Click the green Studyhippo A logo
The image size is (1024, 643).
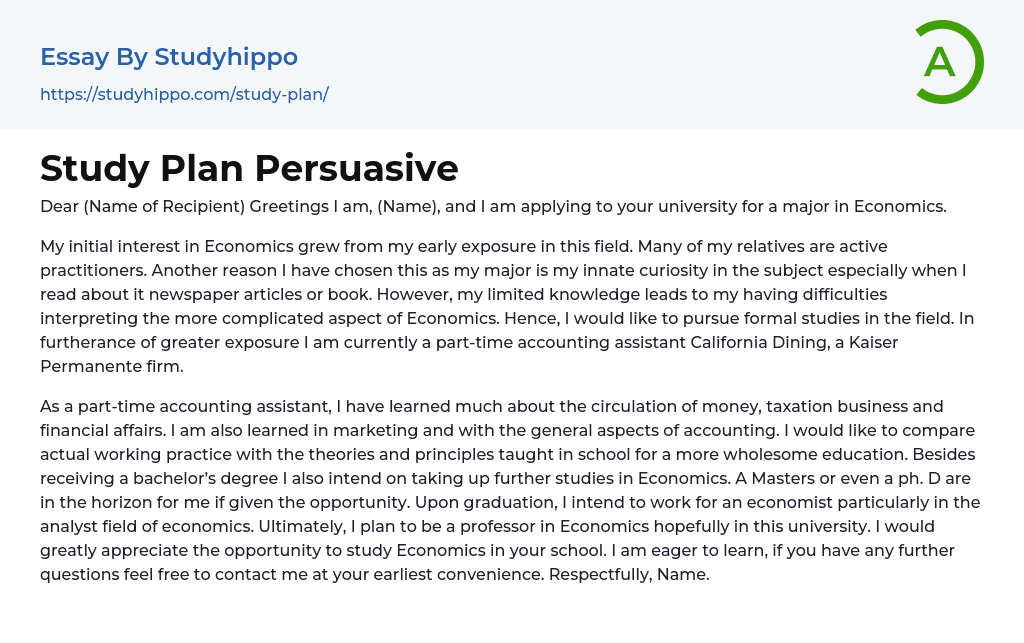(x=941, y=62)
